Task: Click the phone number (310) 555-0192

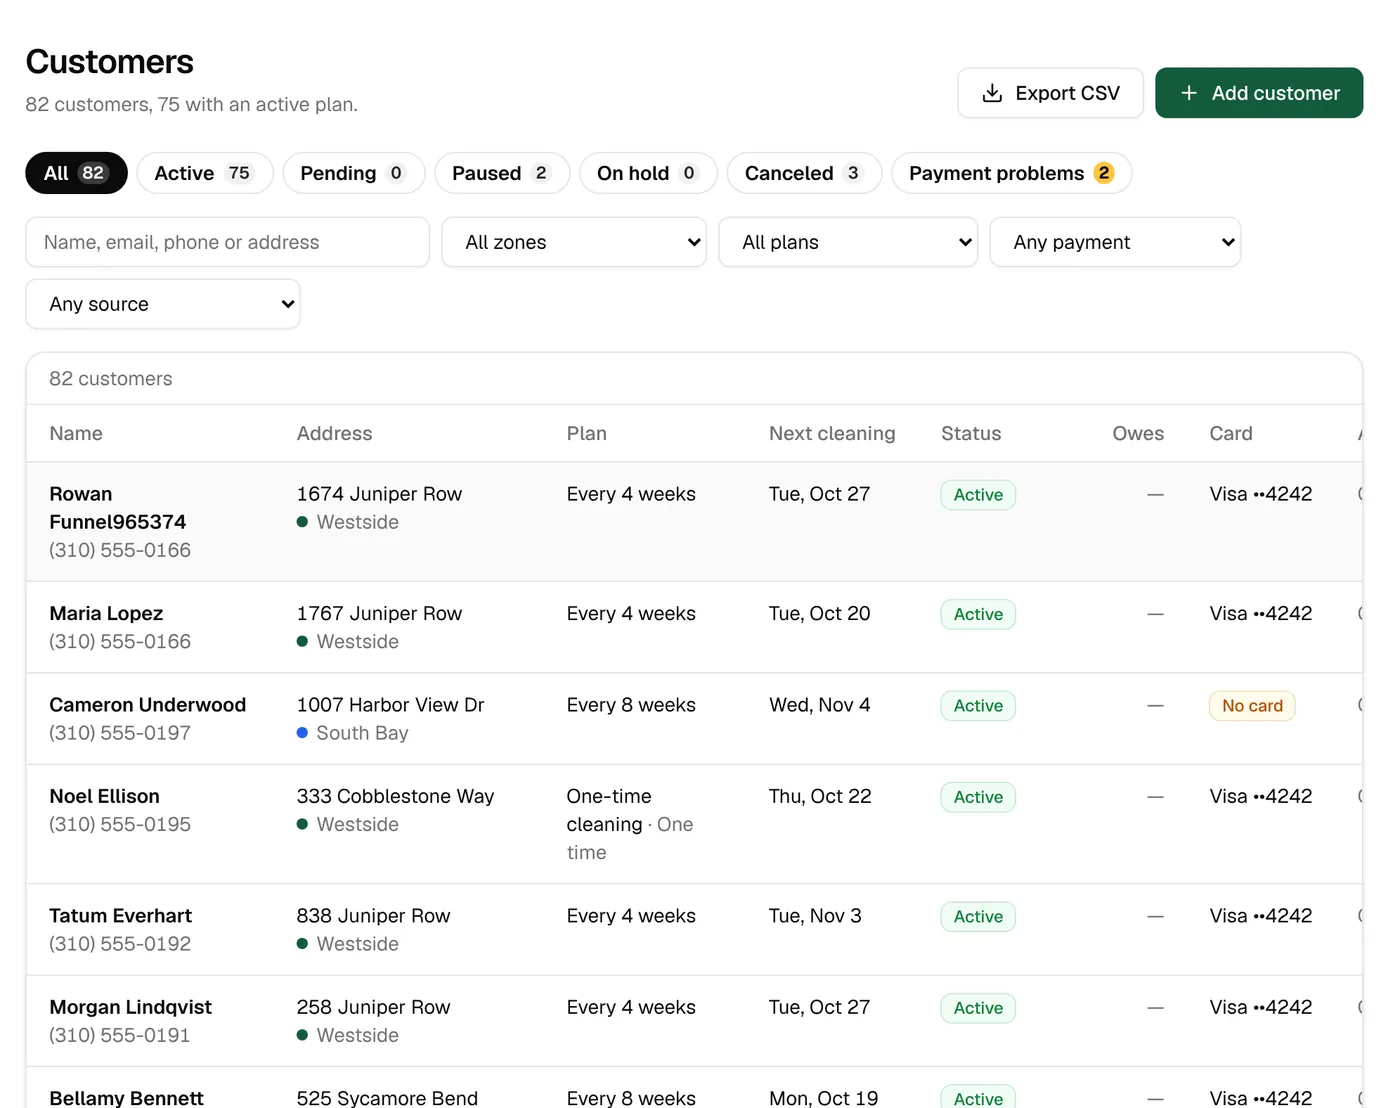Action: point(120,944)
